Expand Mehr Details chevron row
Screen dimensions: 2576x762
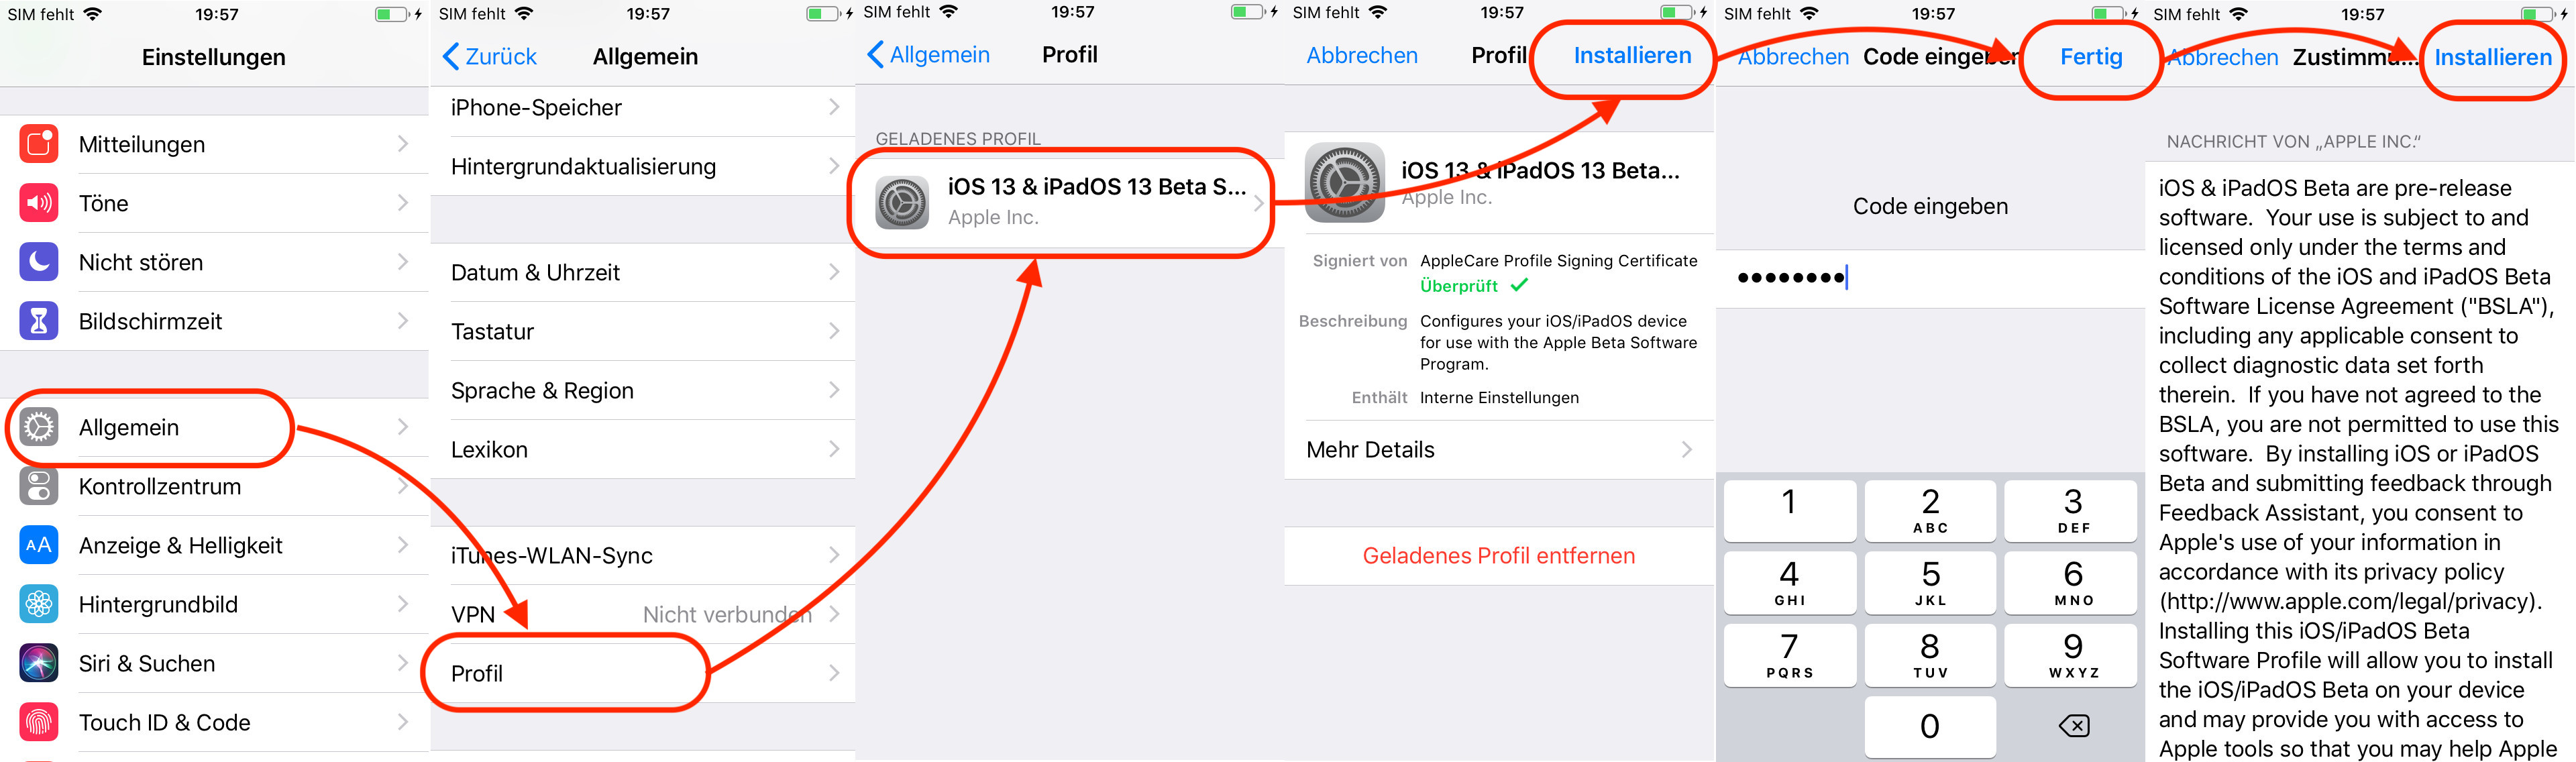click(1499, 450)
